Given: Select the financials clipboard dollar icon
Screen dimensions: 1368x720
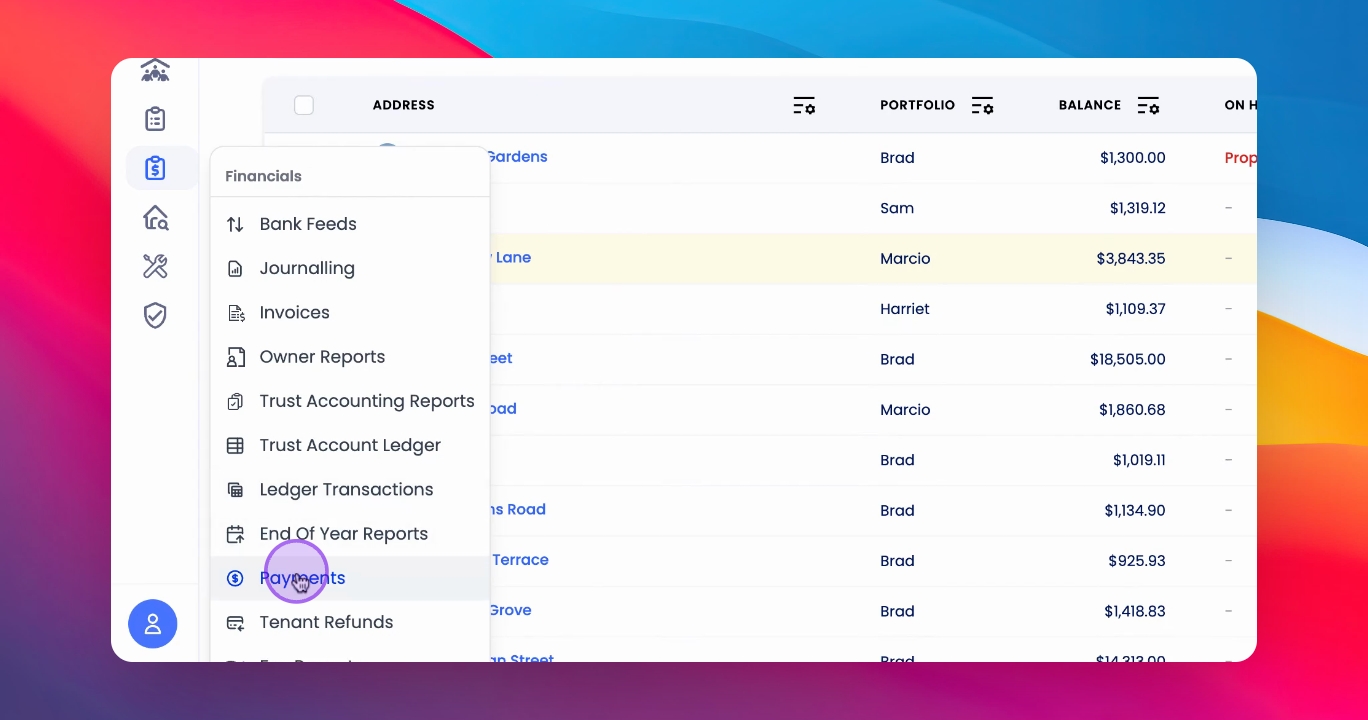Looking at the screenshot, I should 155,168.
